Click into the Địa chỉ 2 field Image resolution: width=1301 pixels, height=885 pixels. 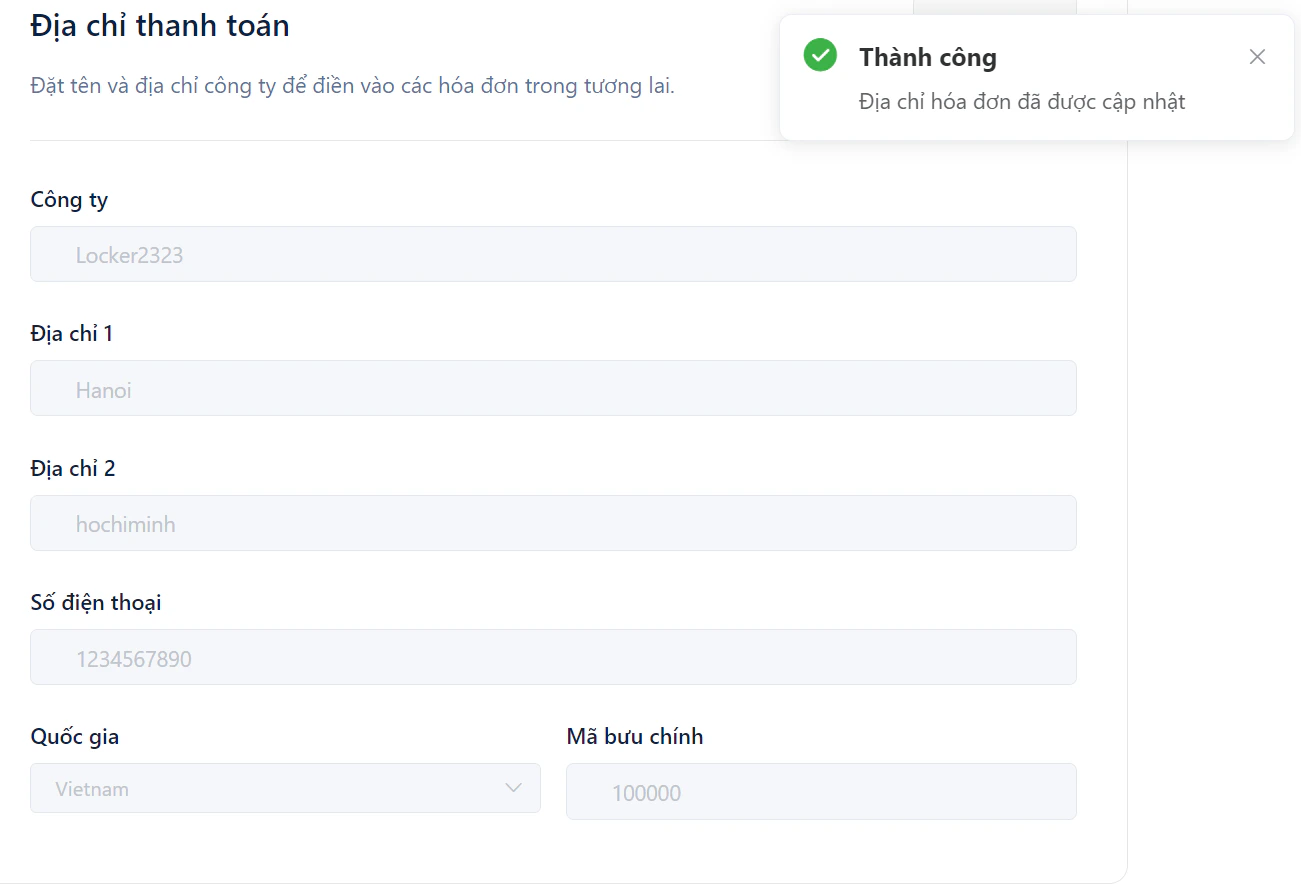coord(553,523)
